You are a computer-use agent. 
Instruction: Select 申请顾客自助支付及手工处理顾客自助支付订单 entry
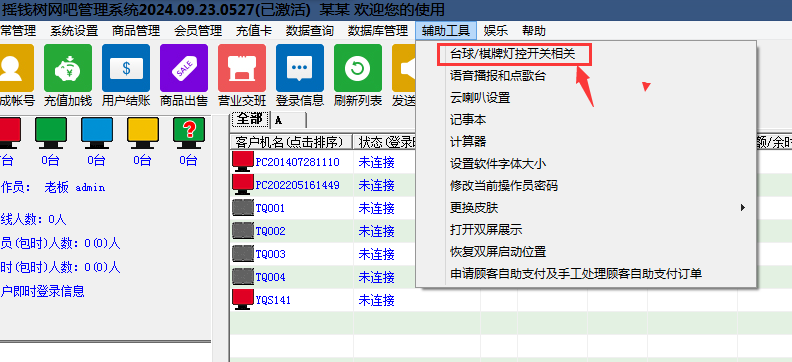(576, 274)
